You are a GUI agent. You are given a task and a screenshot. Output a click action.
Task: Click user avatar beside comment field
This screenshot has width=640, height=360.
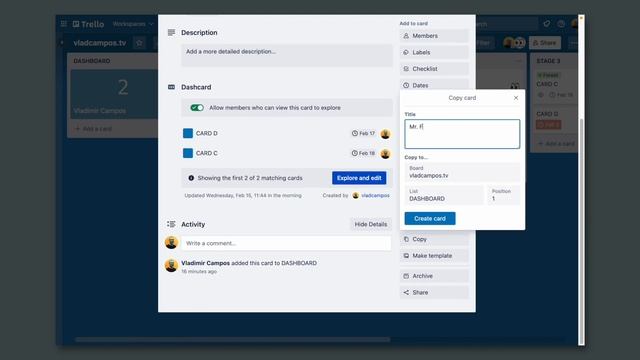(171, 242)
